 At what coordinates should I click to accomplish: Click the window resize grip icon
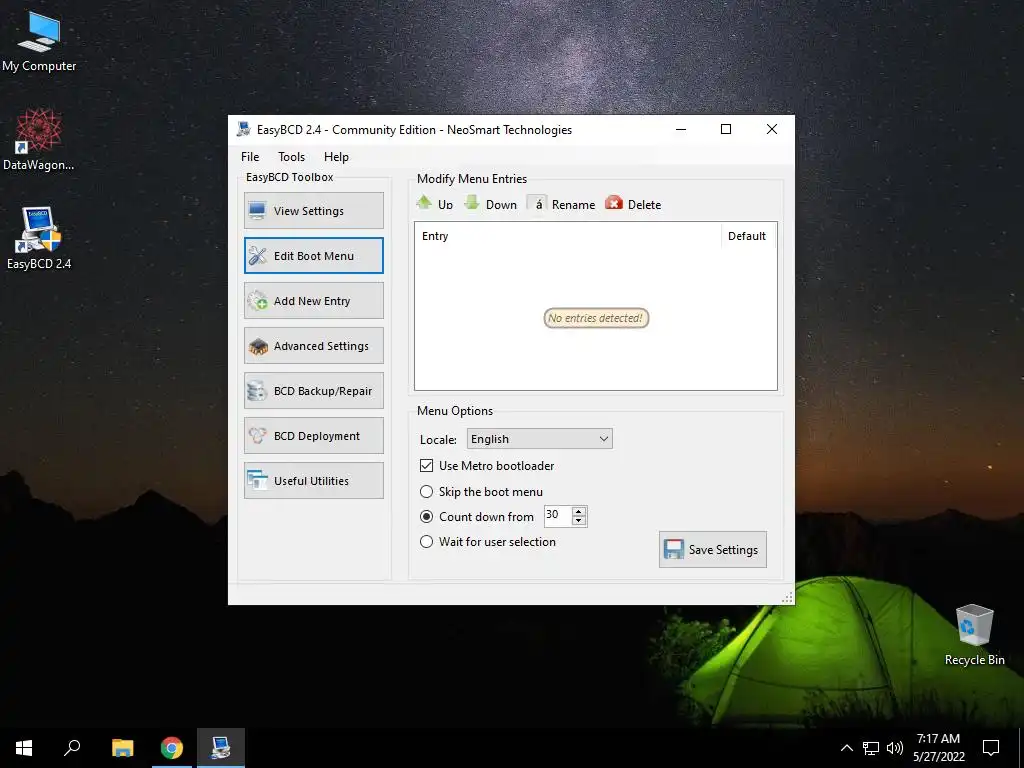(x=787, y=597)
